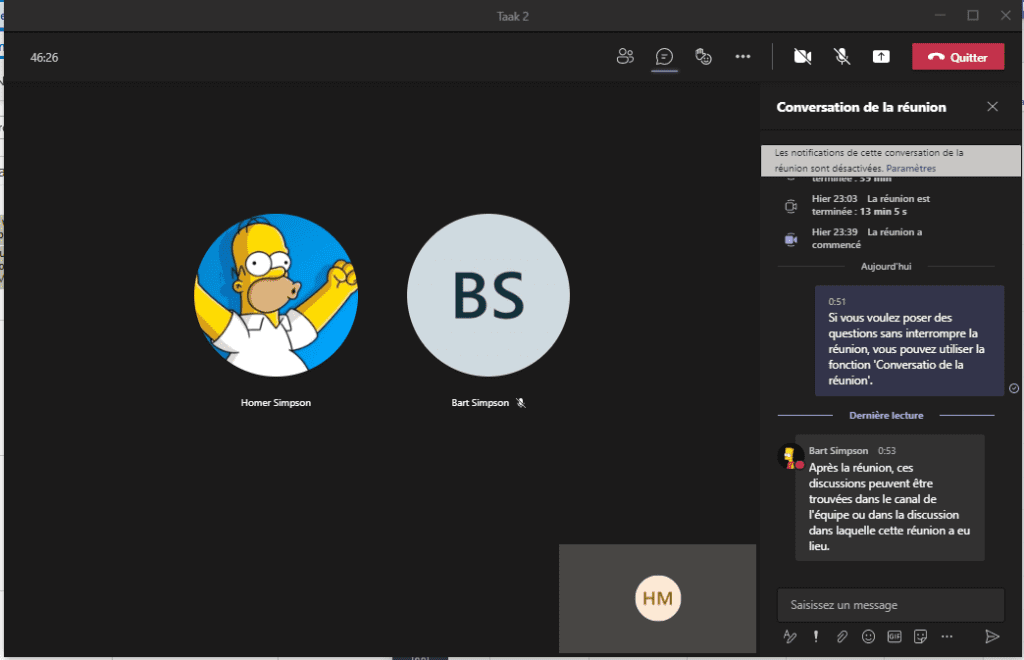Click the meeting-started icon beside Hier 23:39
The height and width of the screenshot is (660, 1024).
(790, 240)
